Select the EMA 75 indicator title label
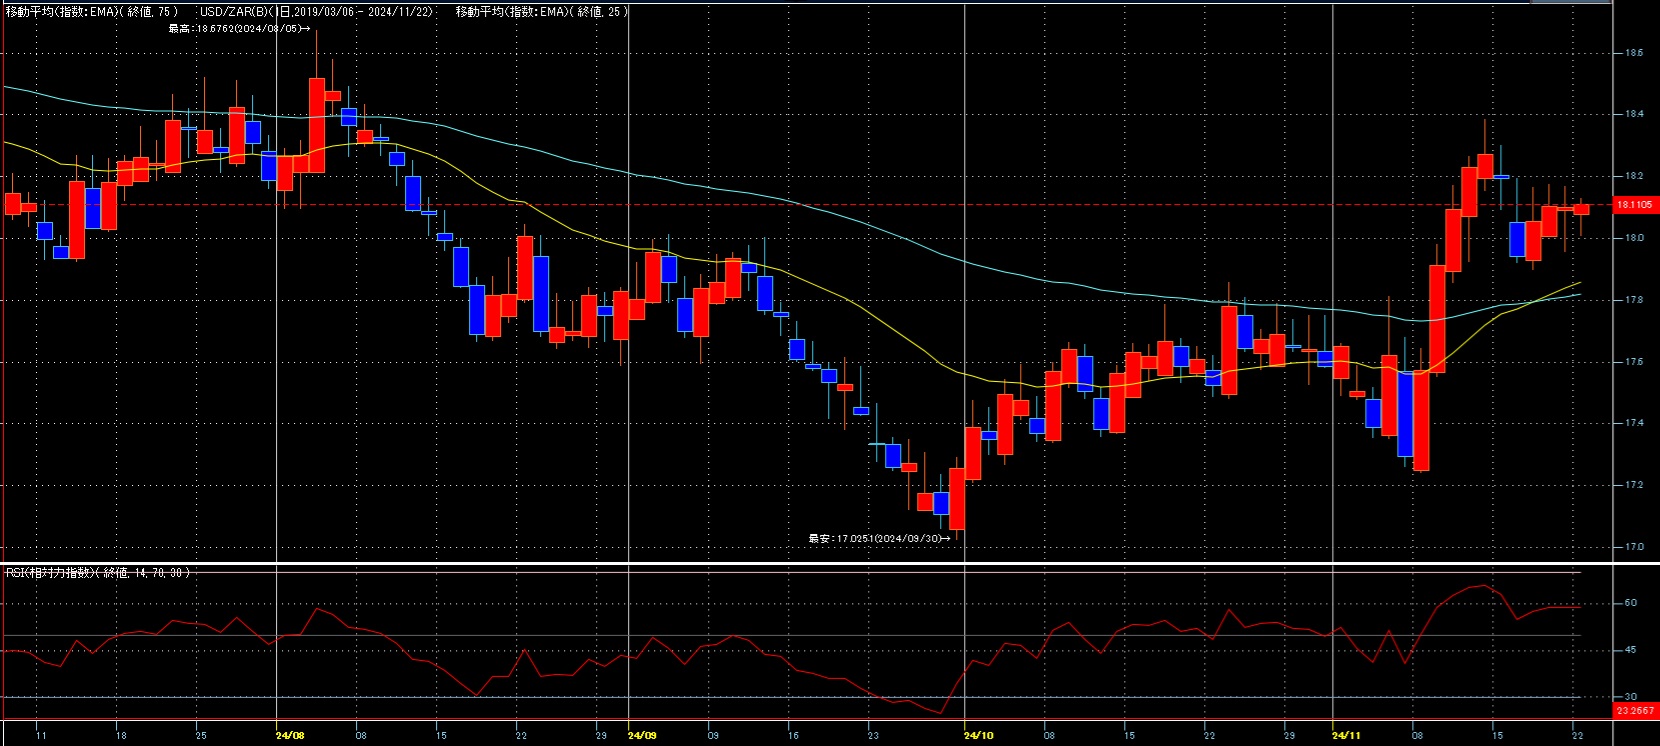Screen dimensions: 1660x746 pyautogui.click(x=92, y=12)
